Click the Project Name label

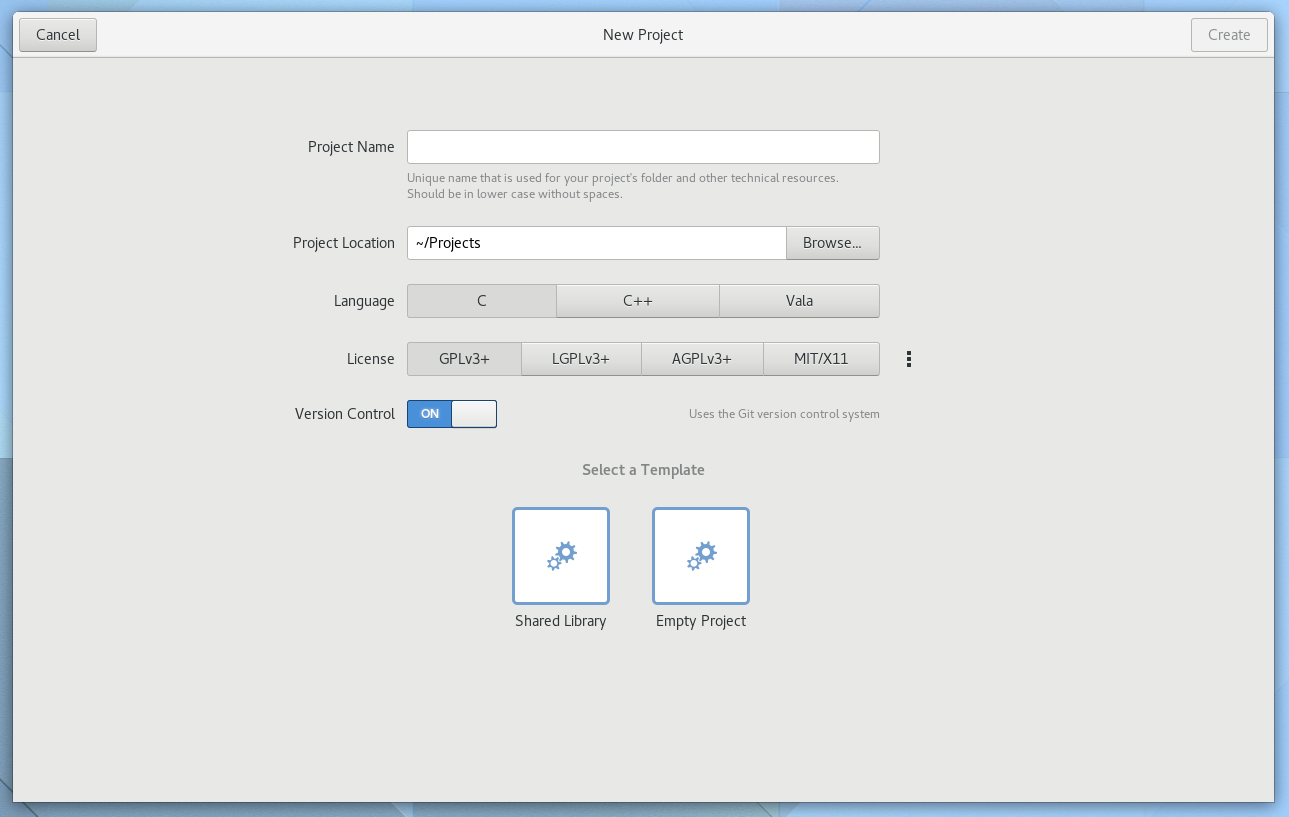point(351,147)
